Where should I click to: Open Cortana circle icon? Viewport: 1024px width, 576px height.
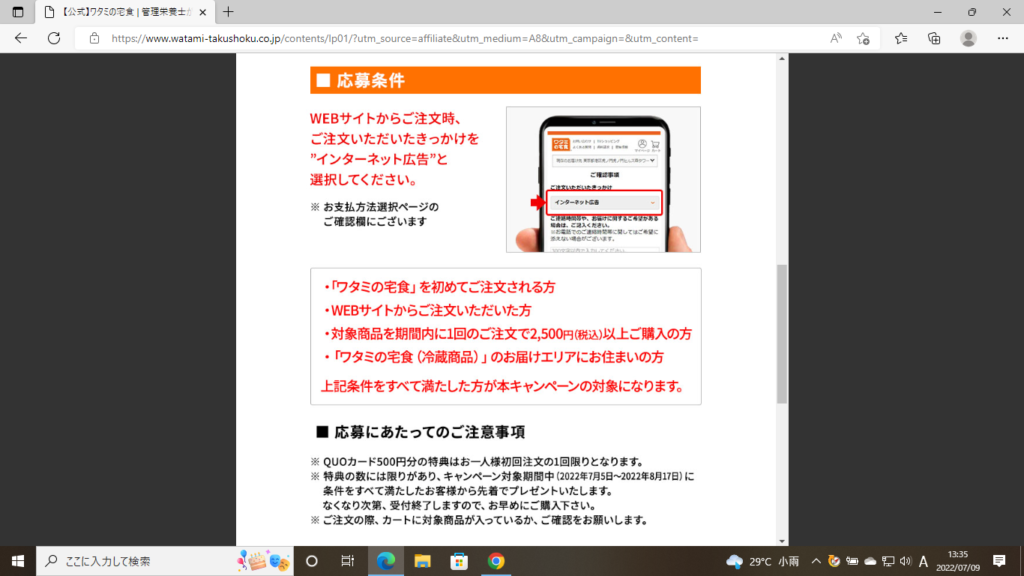coord(312,561)
